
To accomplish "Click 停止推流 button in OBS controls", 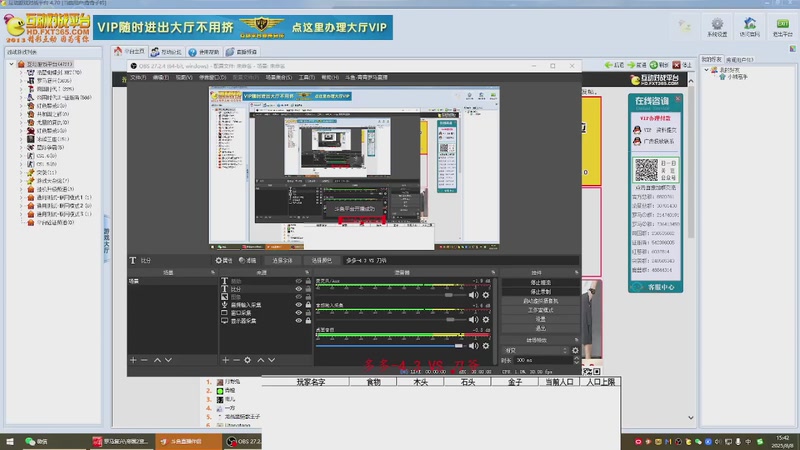I will coord(540,282).
